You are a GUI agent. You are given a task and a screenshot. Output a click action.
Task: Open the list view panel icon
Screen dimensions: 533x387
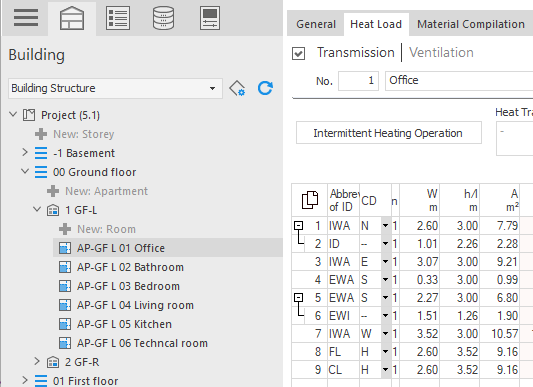pos(118,18)
